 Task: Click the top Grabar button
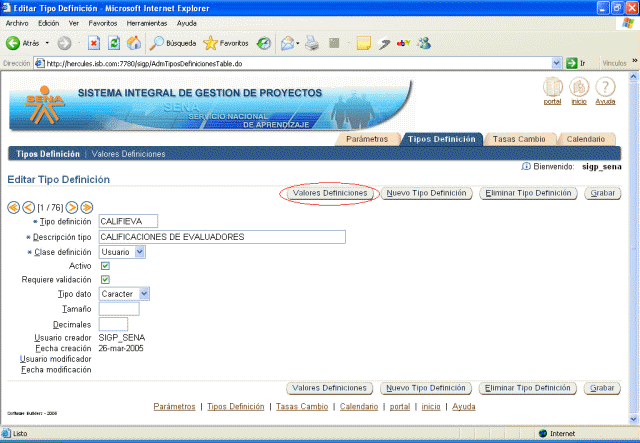[x=602, y=193]
